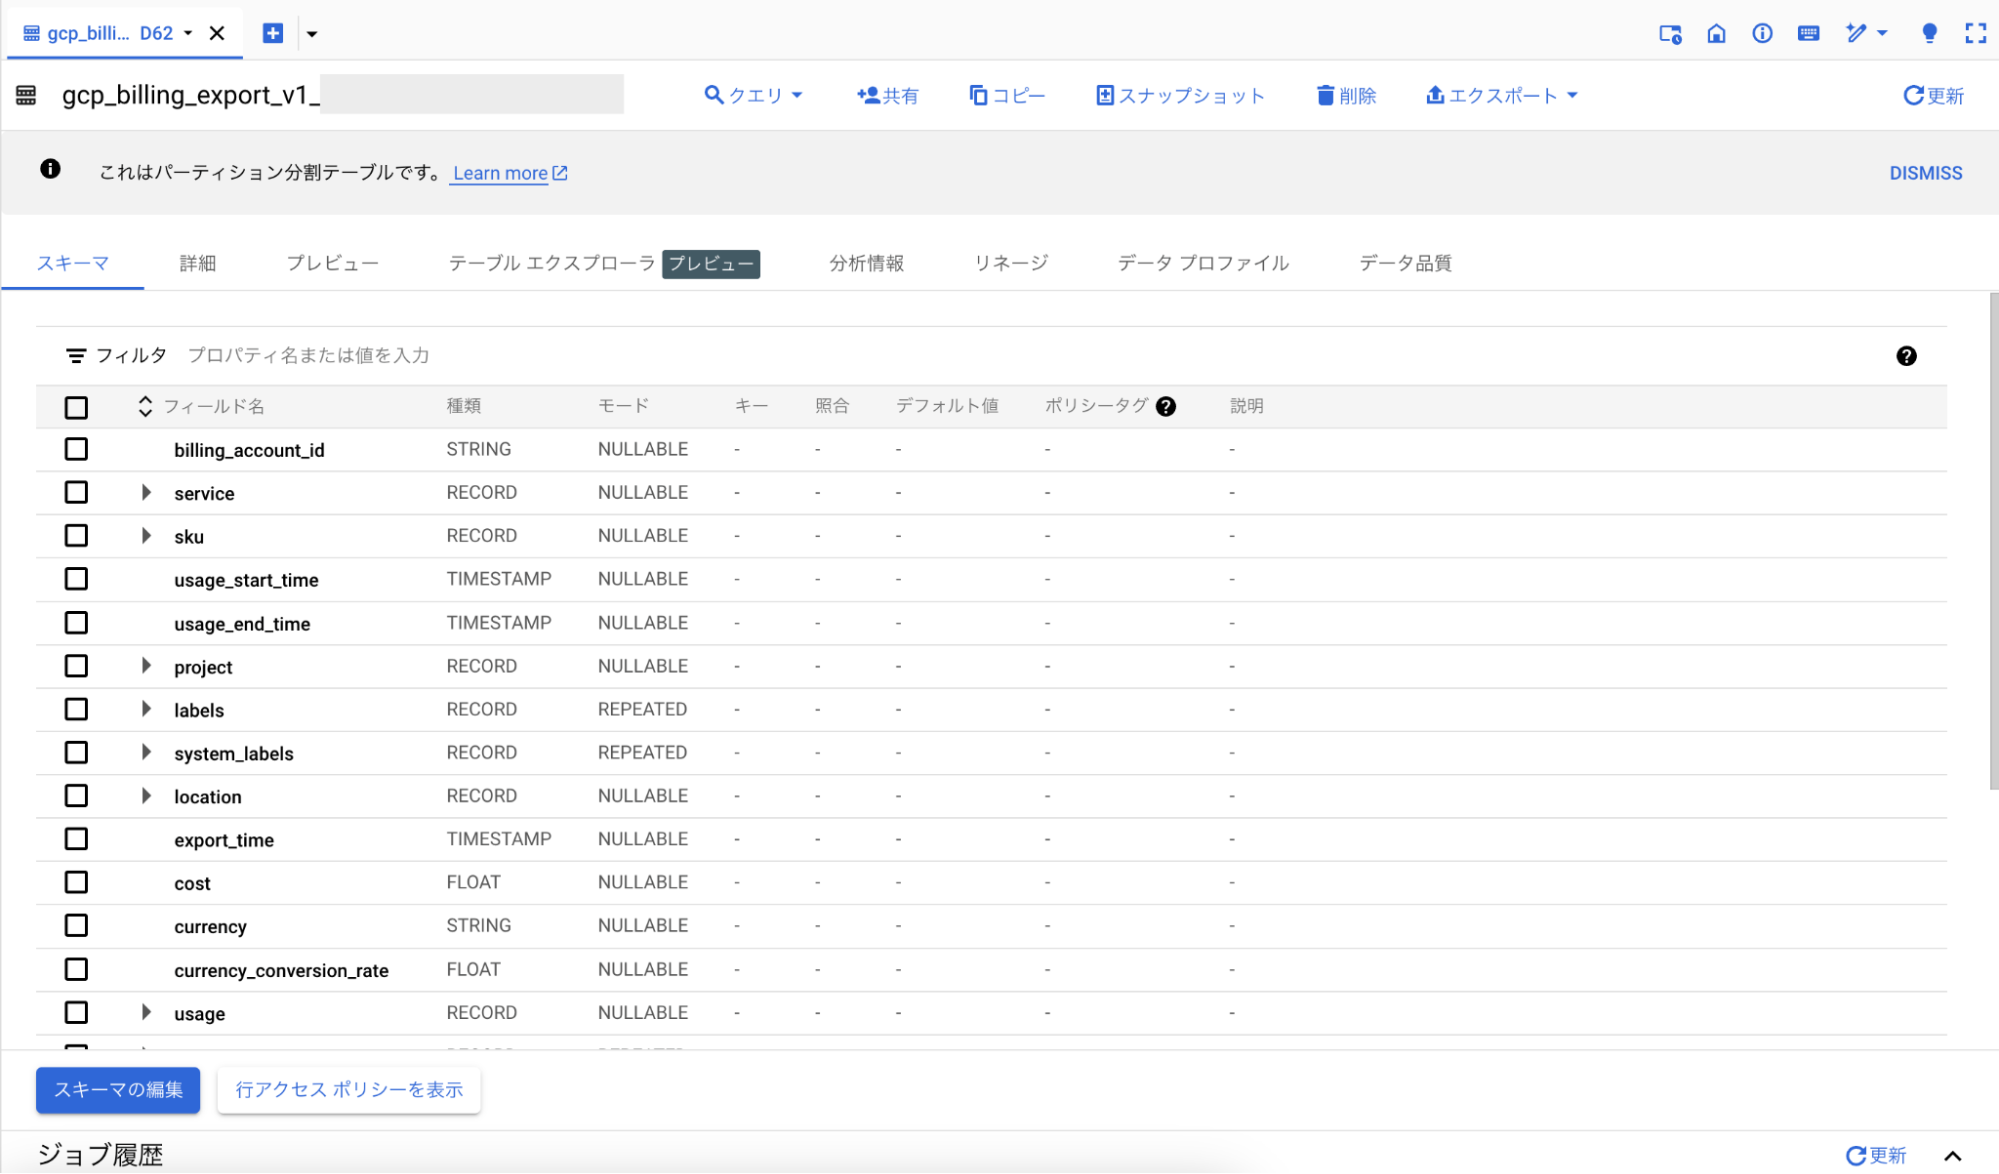The width and height of the screenshot is (1999, 1174).
Task: Click the refresh (更新) icon at top right
Action: coord(1913,95)
